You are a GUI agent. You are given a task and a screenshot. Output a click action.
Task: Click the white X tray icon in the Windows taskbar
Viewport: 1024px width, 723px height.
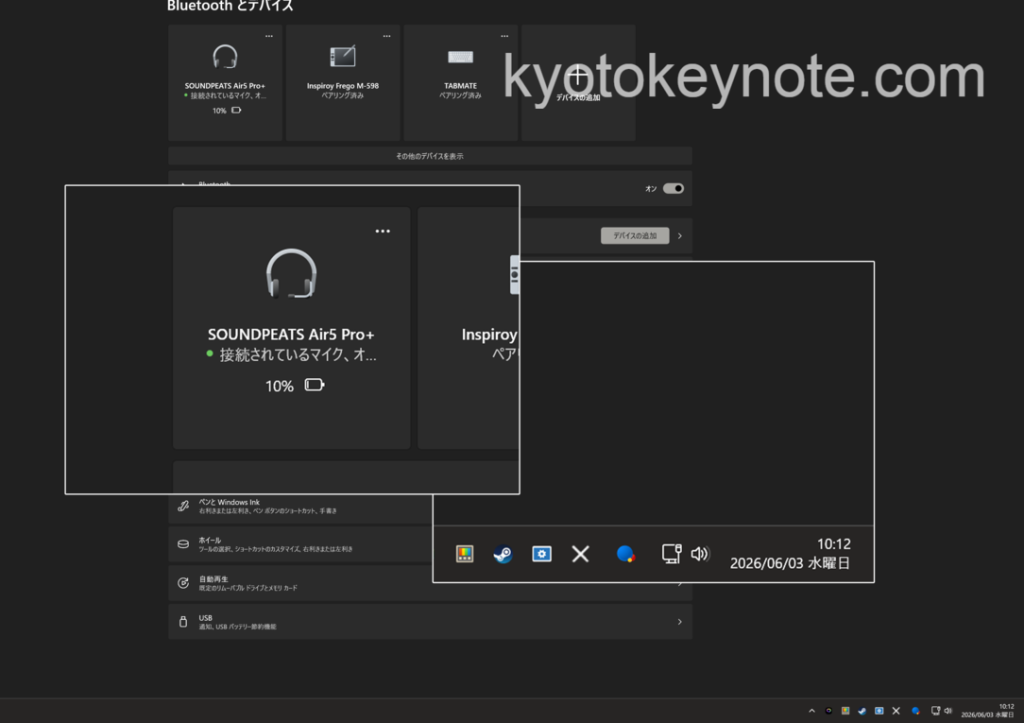coord(896,711)
